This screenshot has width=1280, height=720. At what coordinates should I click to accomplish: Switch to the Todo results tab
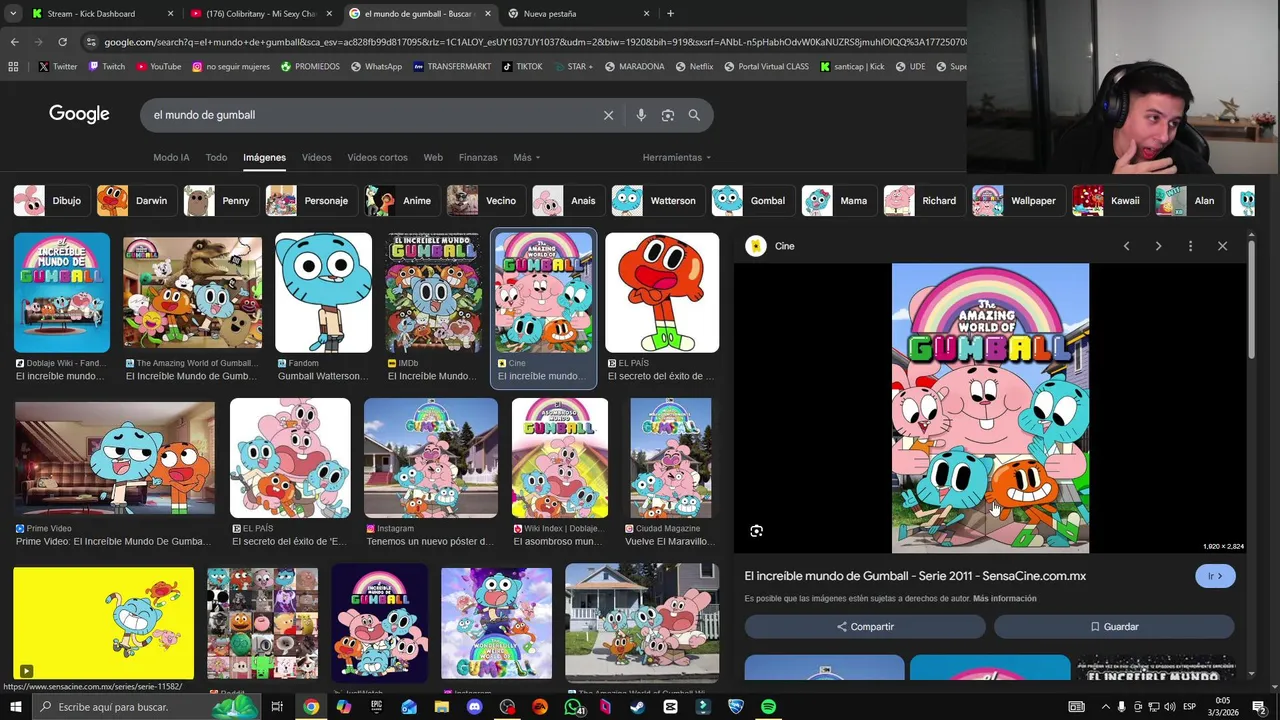click(216, 157)
